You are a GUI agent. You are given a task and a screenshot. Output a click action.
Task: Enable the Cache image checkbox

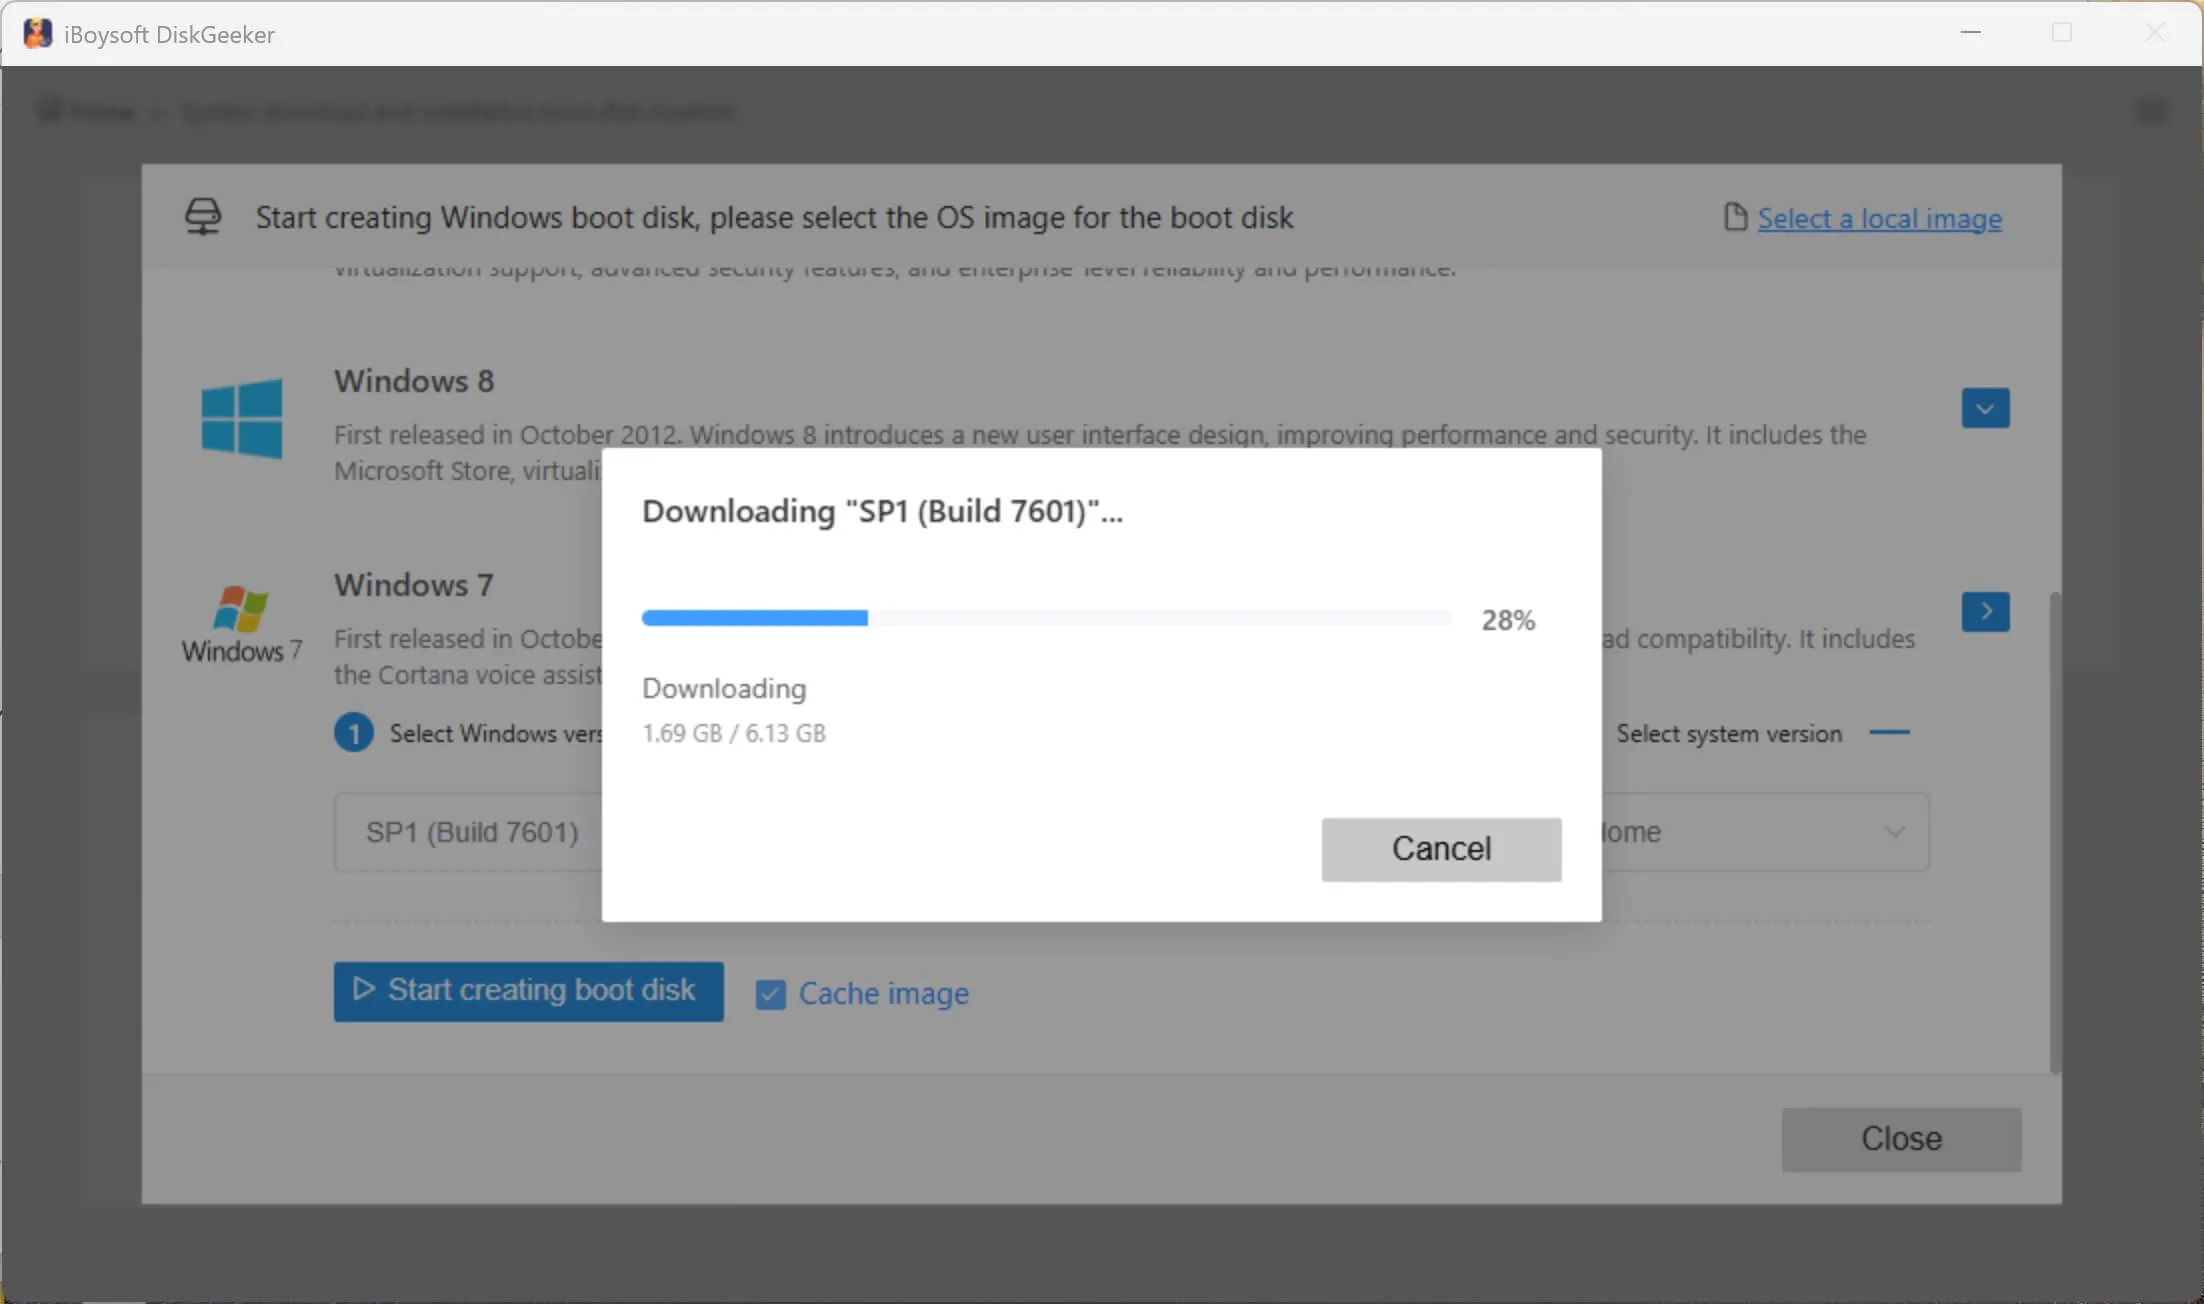point(770,993)
